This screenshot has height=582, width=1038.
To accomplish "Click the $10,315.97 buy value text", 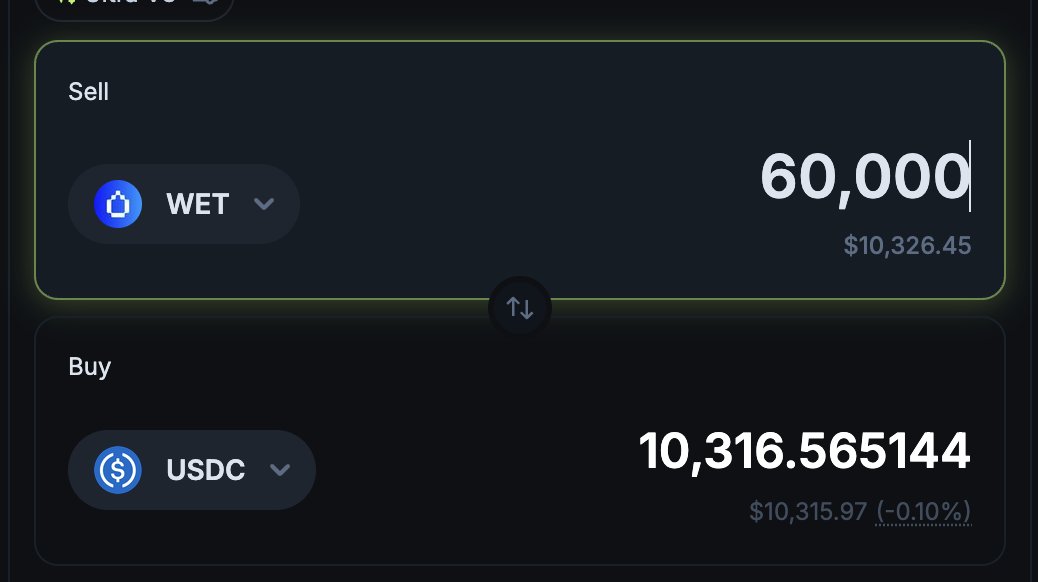I will point(808,512).
